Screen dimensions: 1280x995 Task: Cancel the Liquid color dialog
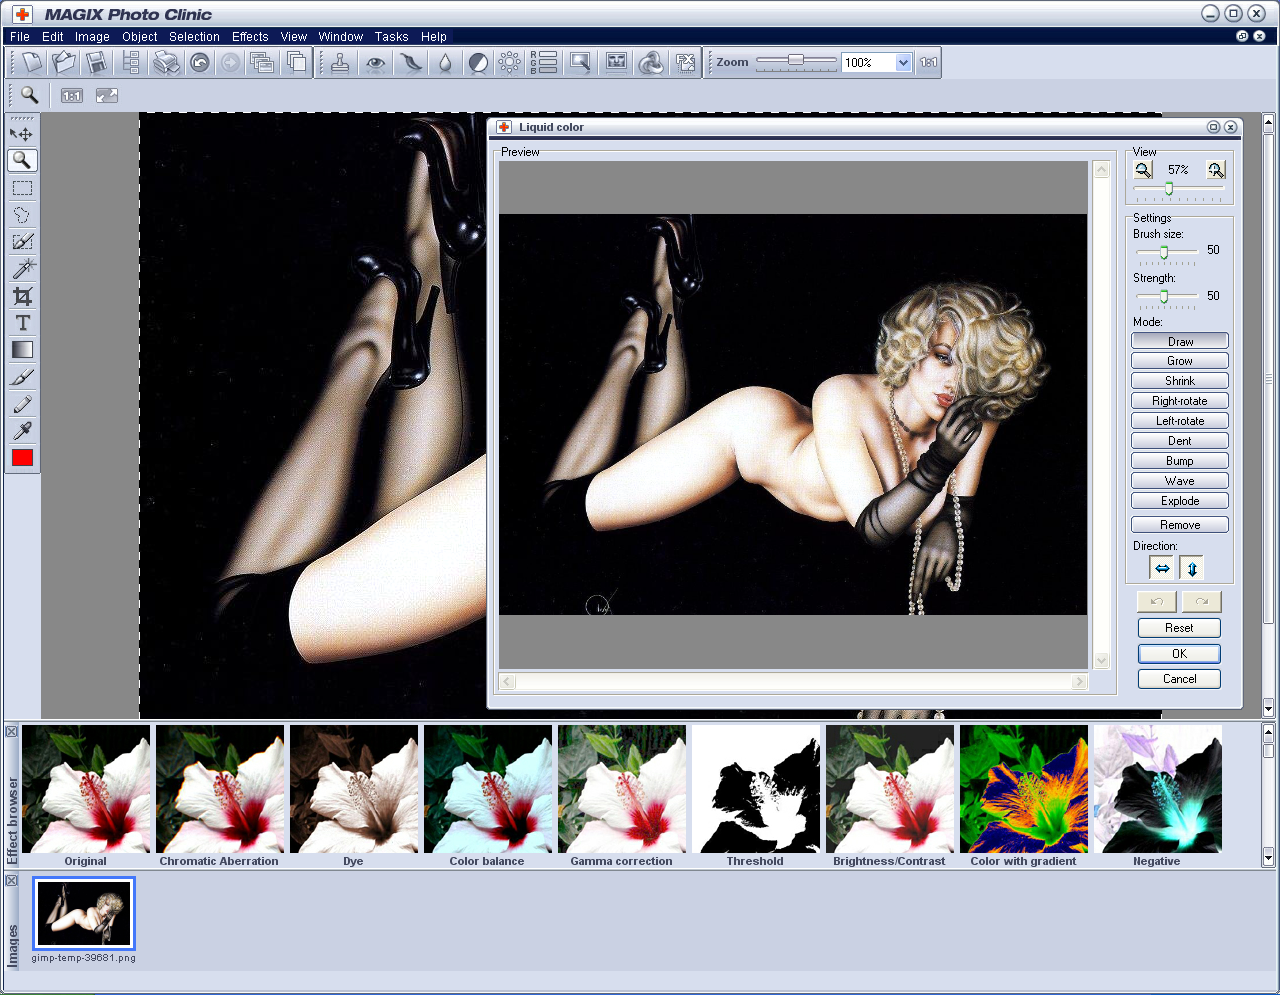(x=1179, y=679)
